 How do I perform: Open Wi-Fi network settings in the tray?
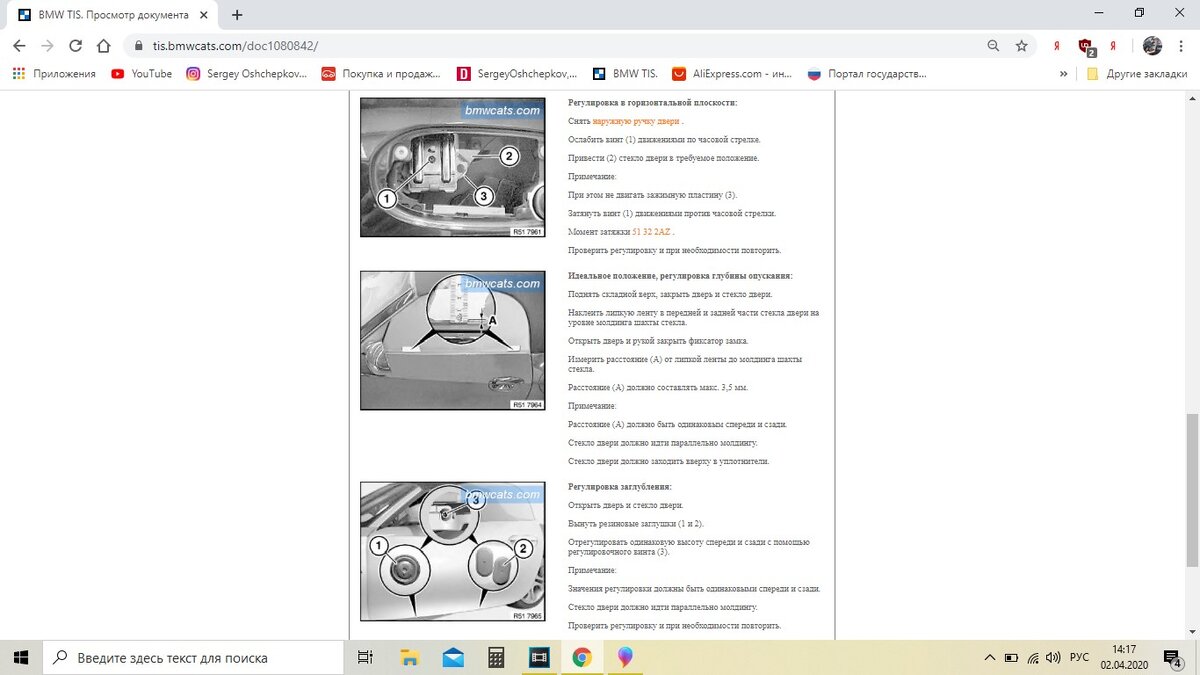coord(1031,657)
